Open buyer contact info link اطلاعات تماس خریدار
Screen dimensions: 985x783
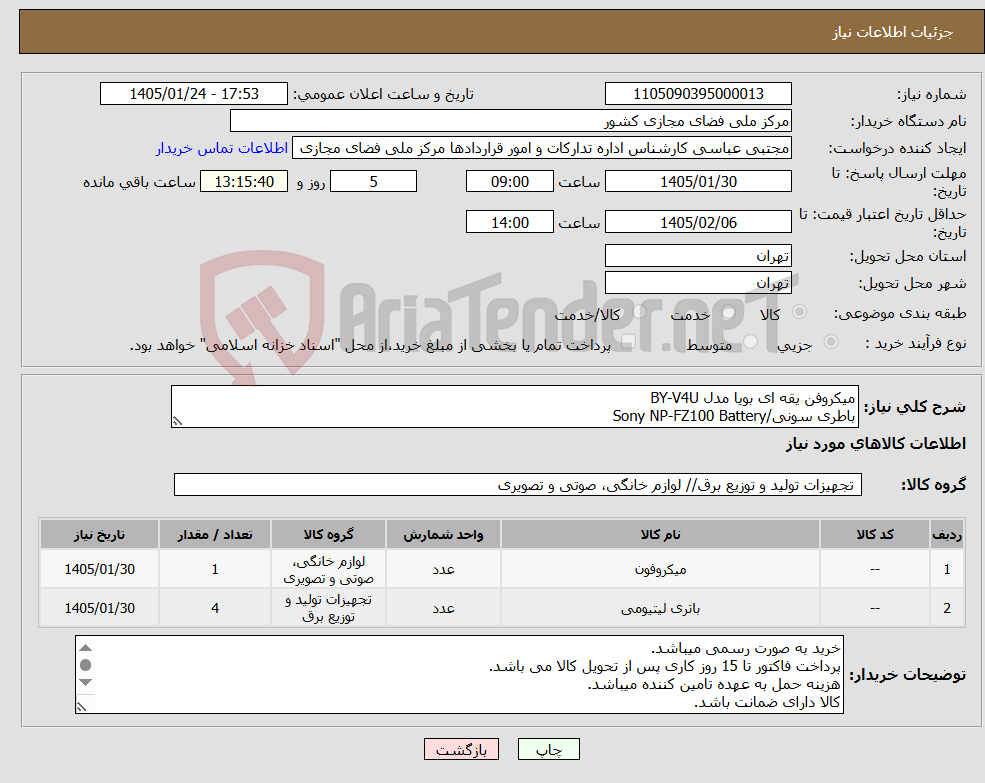point(222,148)
